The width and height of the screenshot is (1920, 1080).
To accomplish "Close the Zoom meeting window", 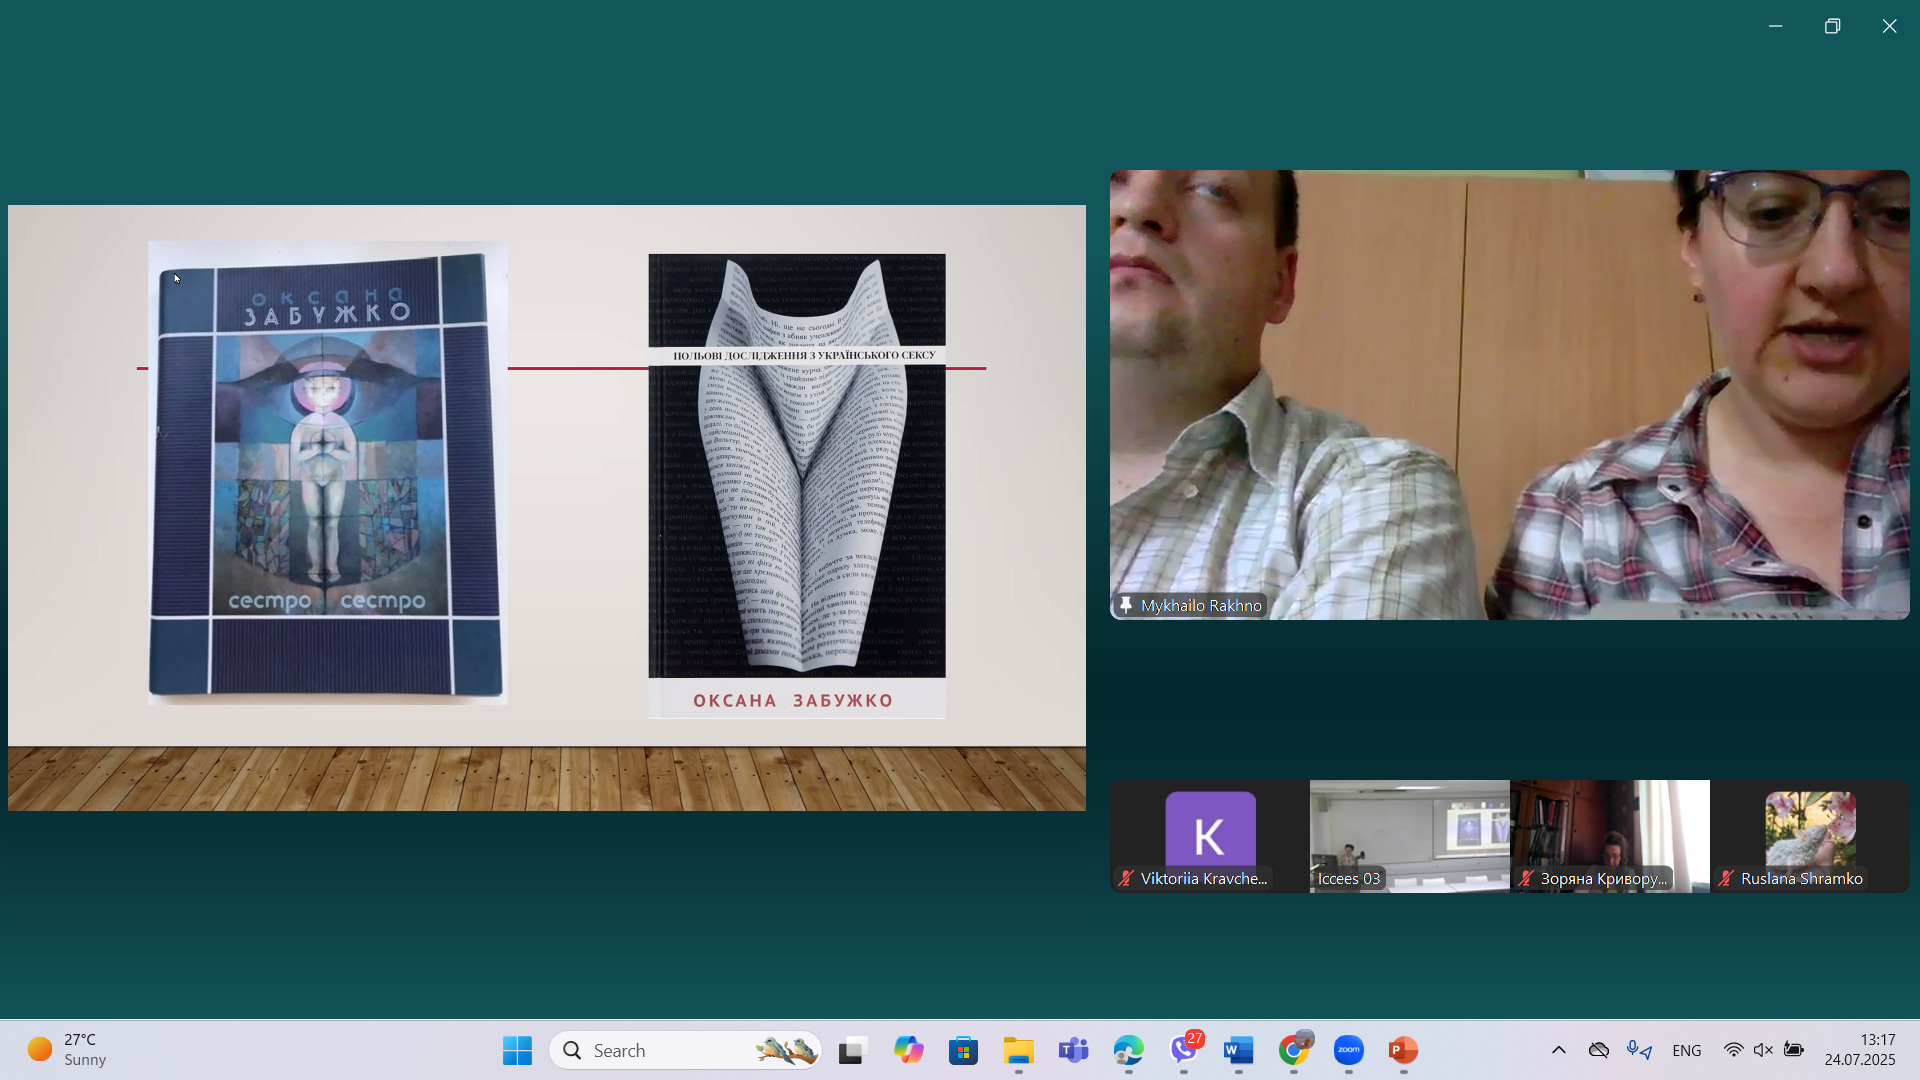I will 1889,26.
